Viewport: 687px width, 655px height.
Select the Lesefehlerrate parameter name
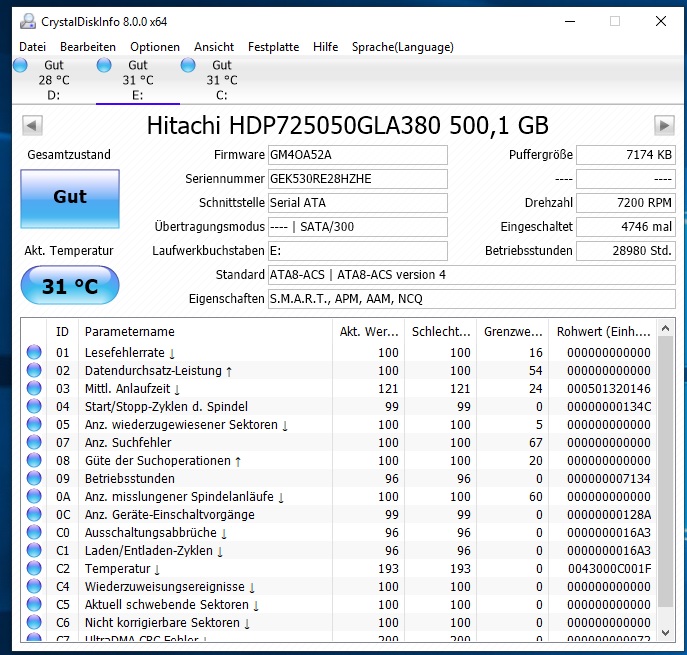point(130,353)
